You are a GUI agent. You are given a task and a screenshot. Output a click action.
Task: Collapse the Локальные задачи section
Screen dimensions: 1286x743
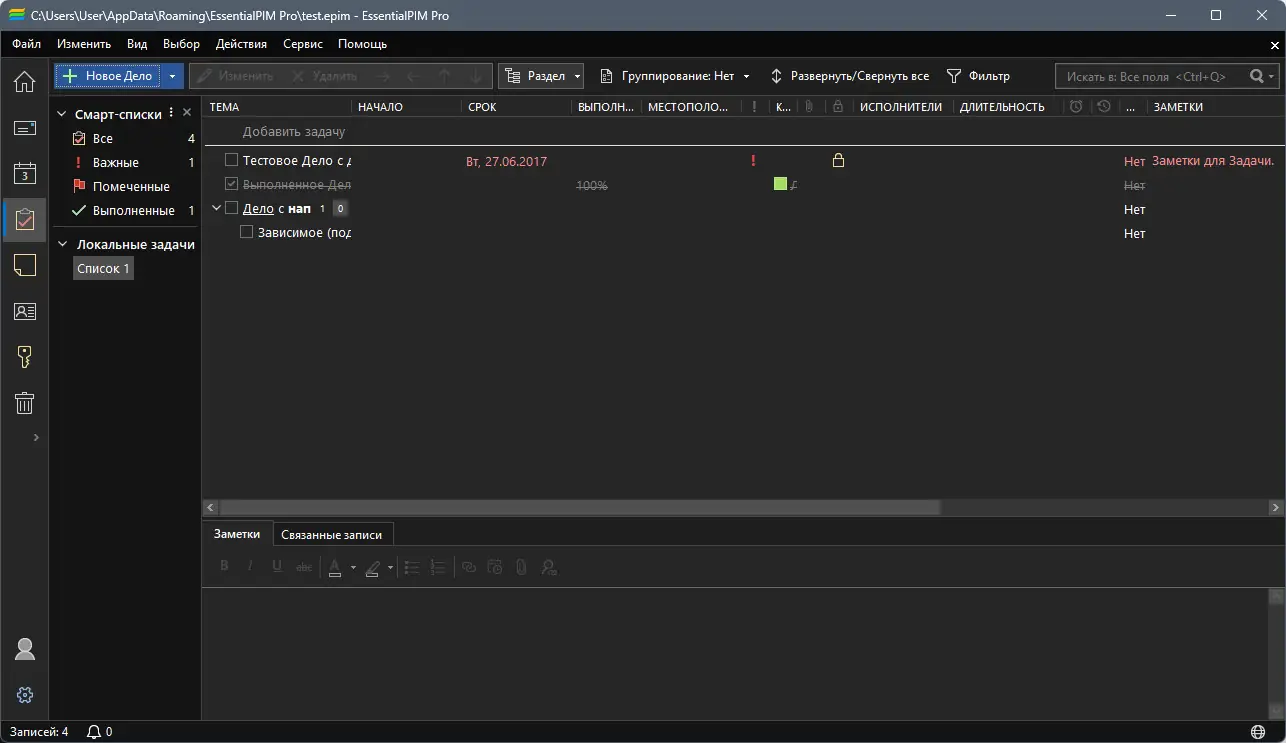point(62,244)
